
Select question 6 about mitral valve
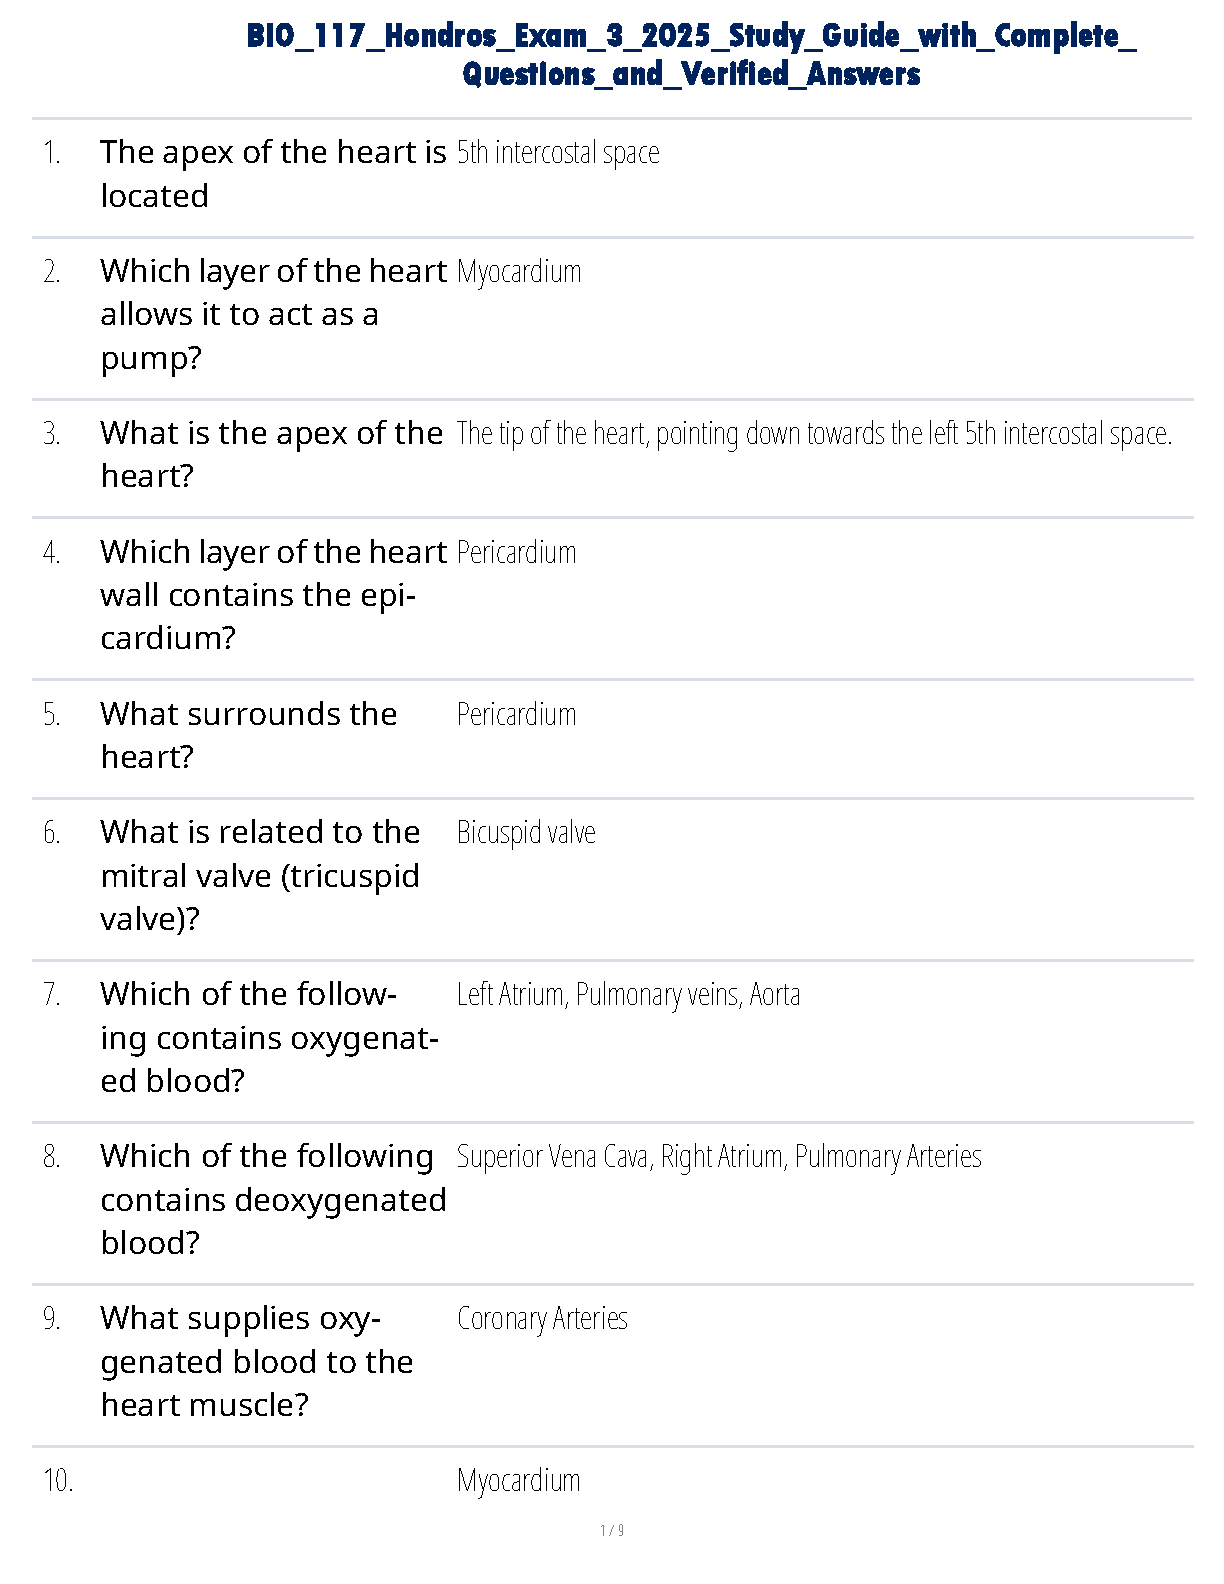click(260, 875)
